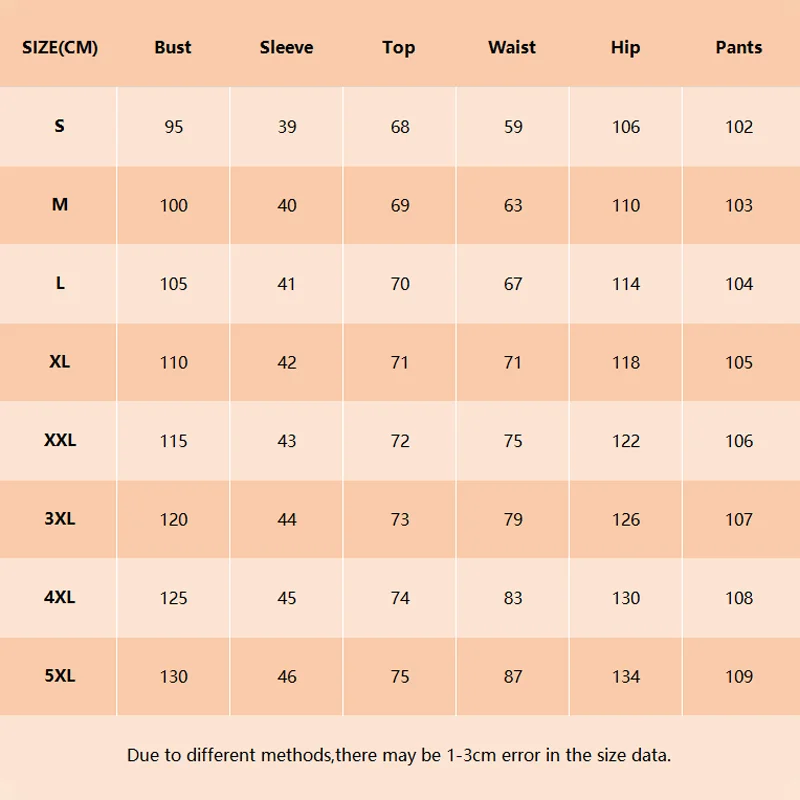This screenshot has height=800, width=800.
Task: Click the Waist column header
Action: pyautogui.click(x=512, y=47)
